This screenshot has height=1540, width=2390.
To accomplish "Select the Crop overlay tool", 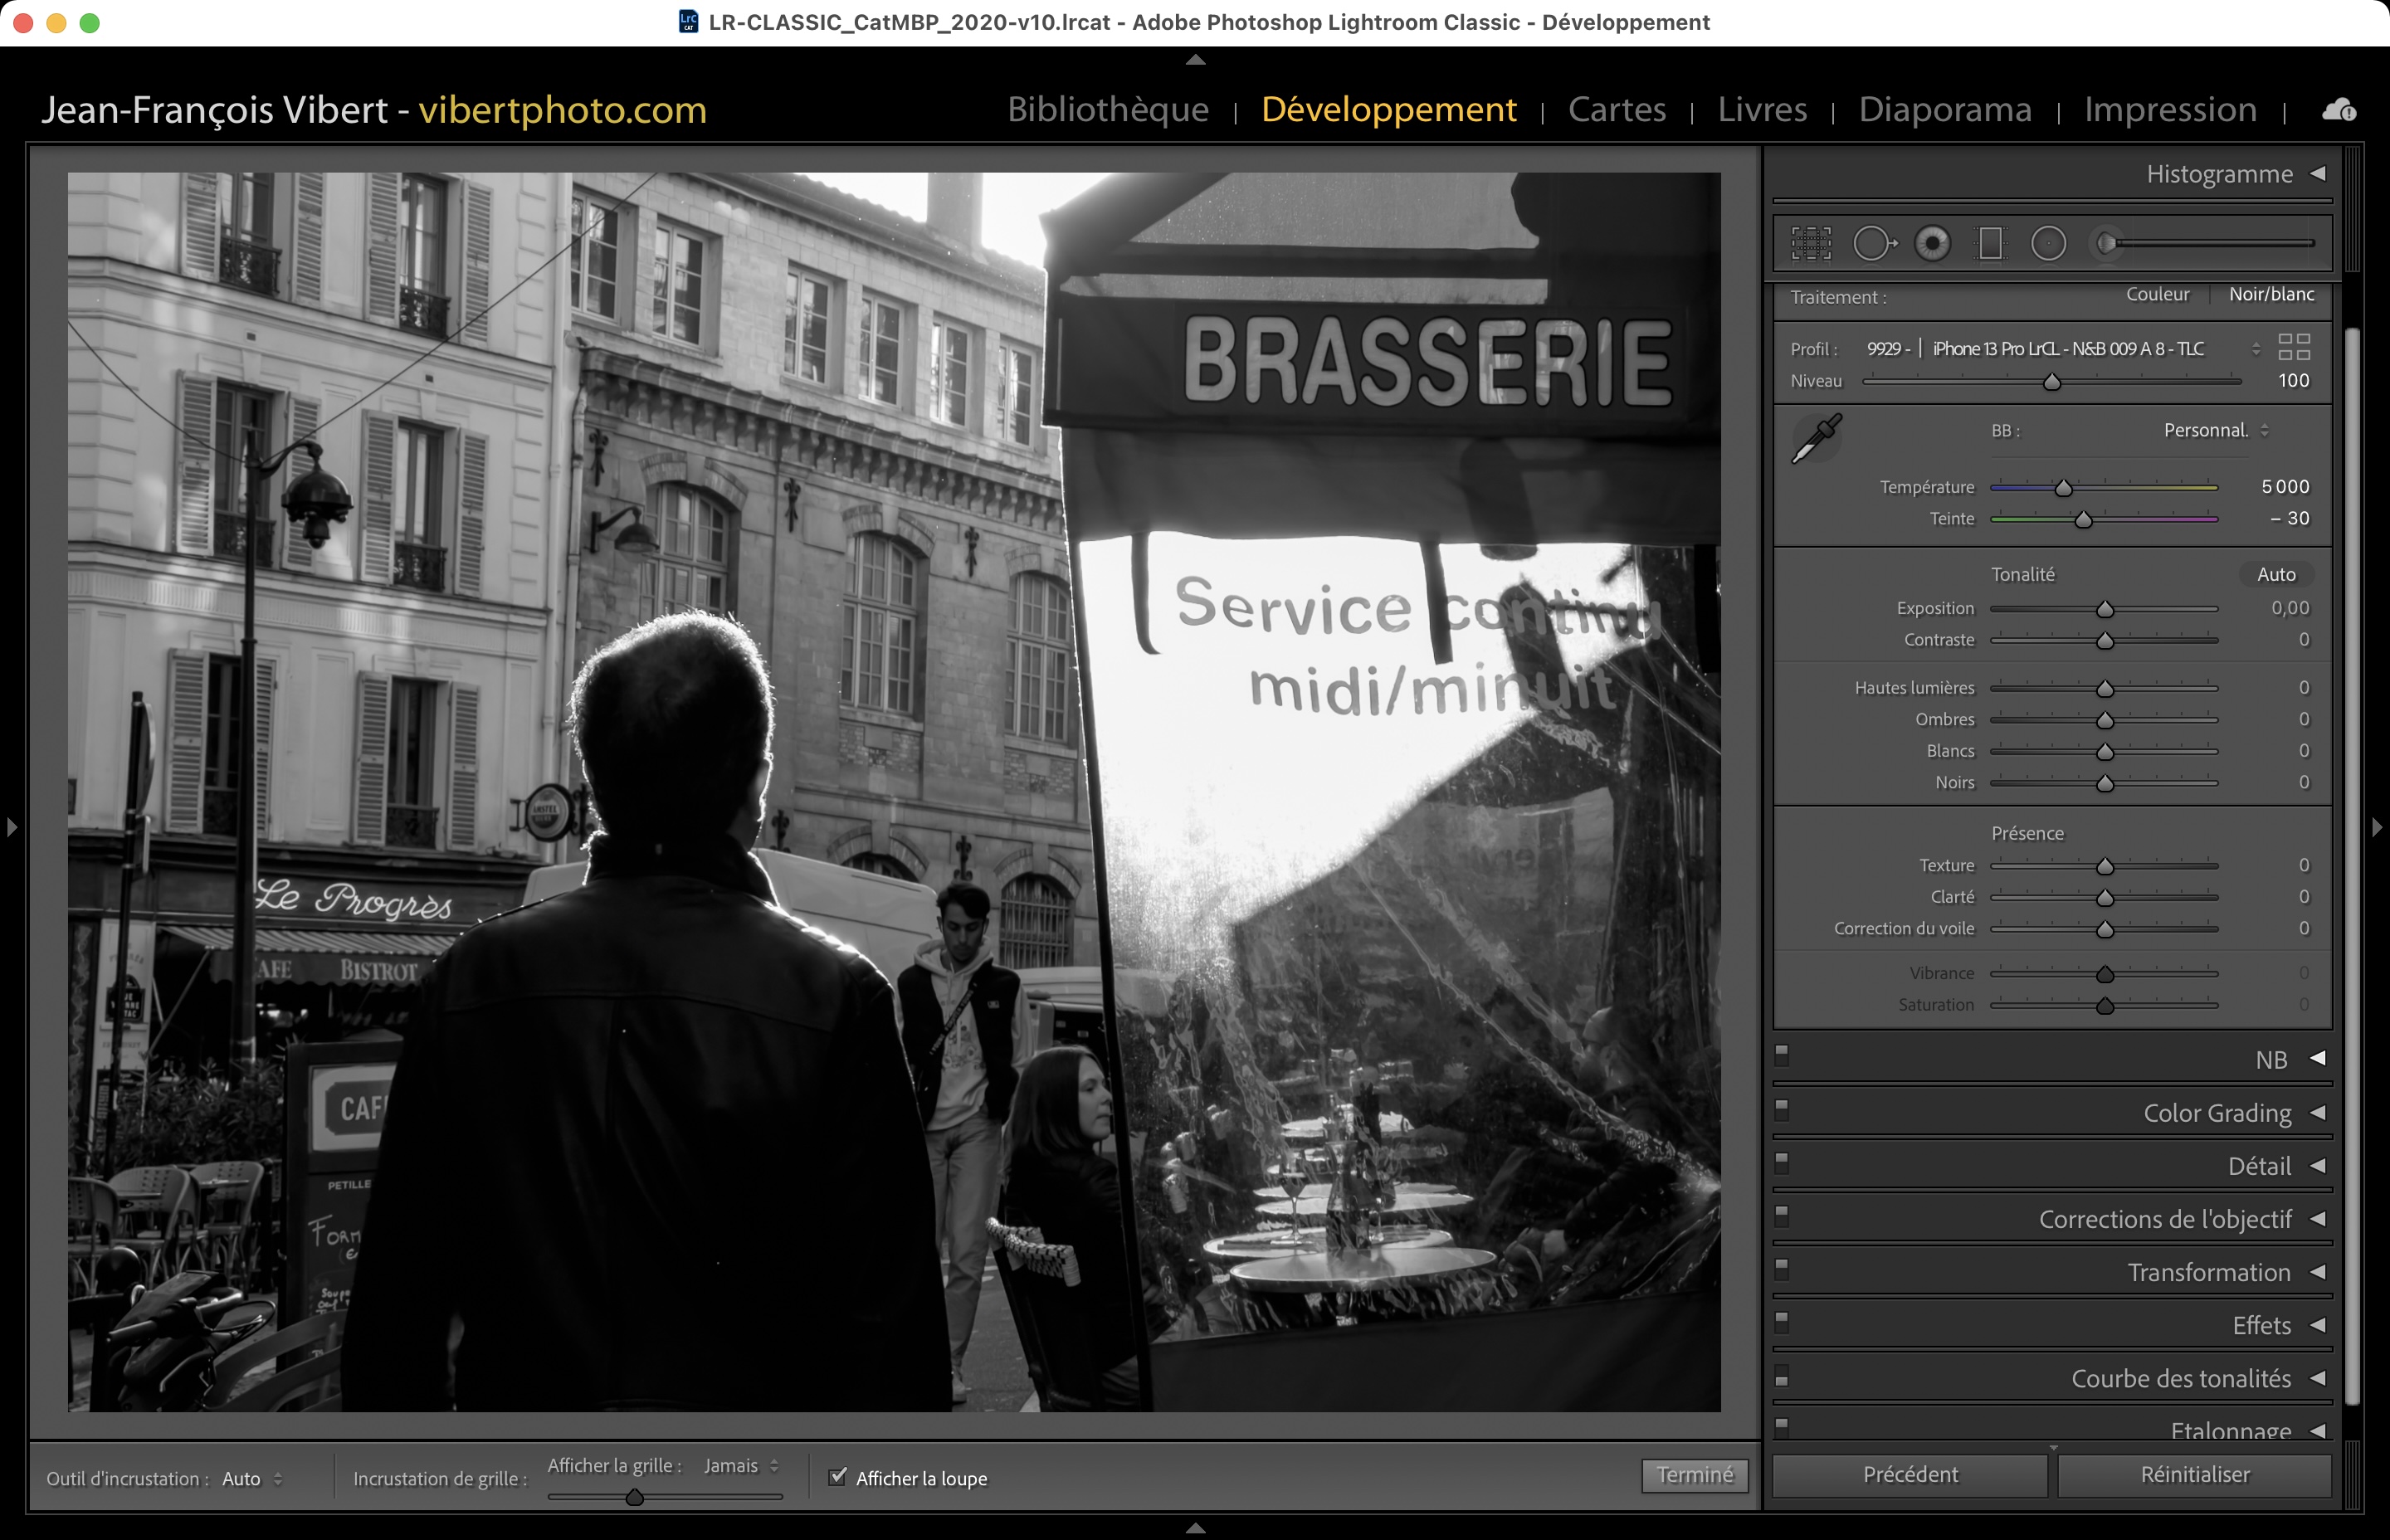I will click(x=1810, y=243).
